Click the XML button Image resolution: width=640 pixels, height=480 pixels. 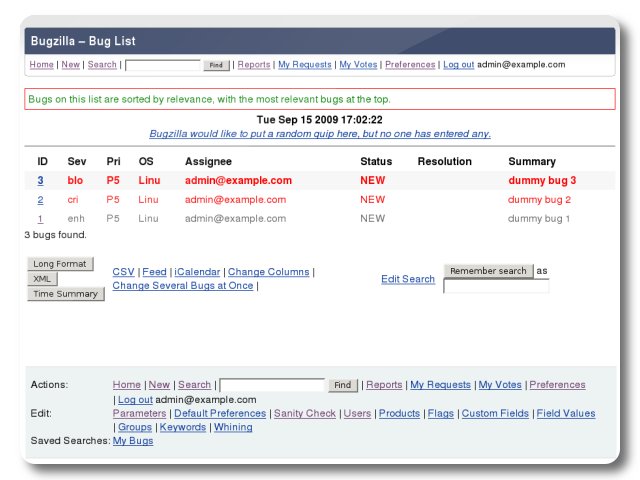[40, 279]
